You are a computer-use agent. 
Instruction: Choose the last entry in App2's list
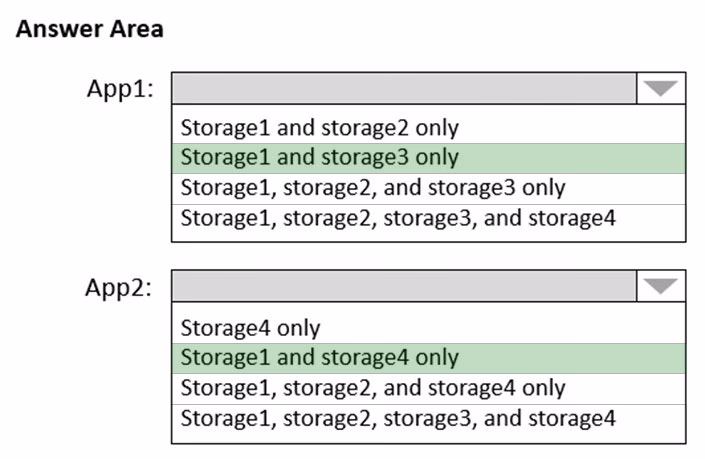point(428,419)
